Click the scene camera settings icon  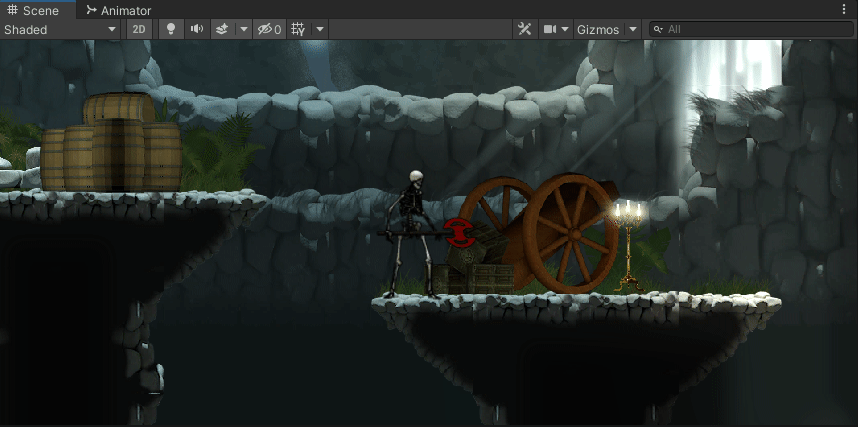(550, 30)
